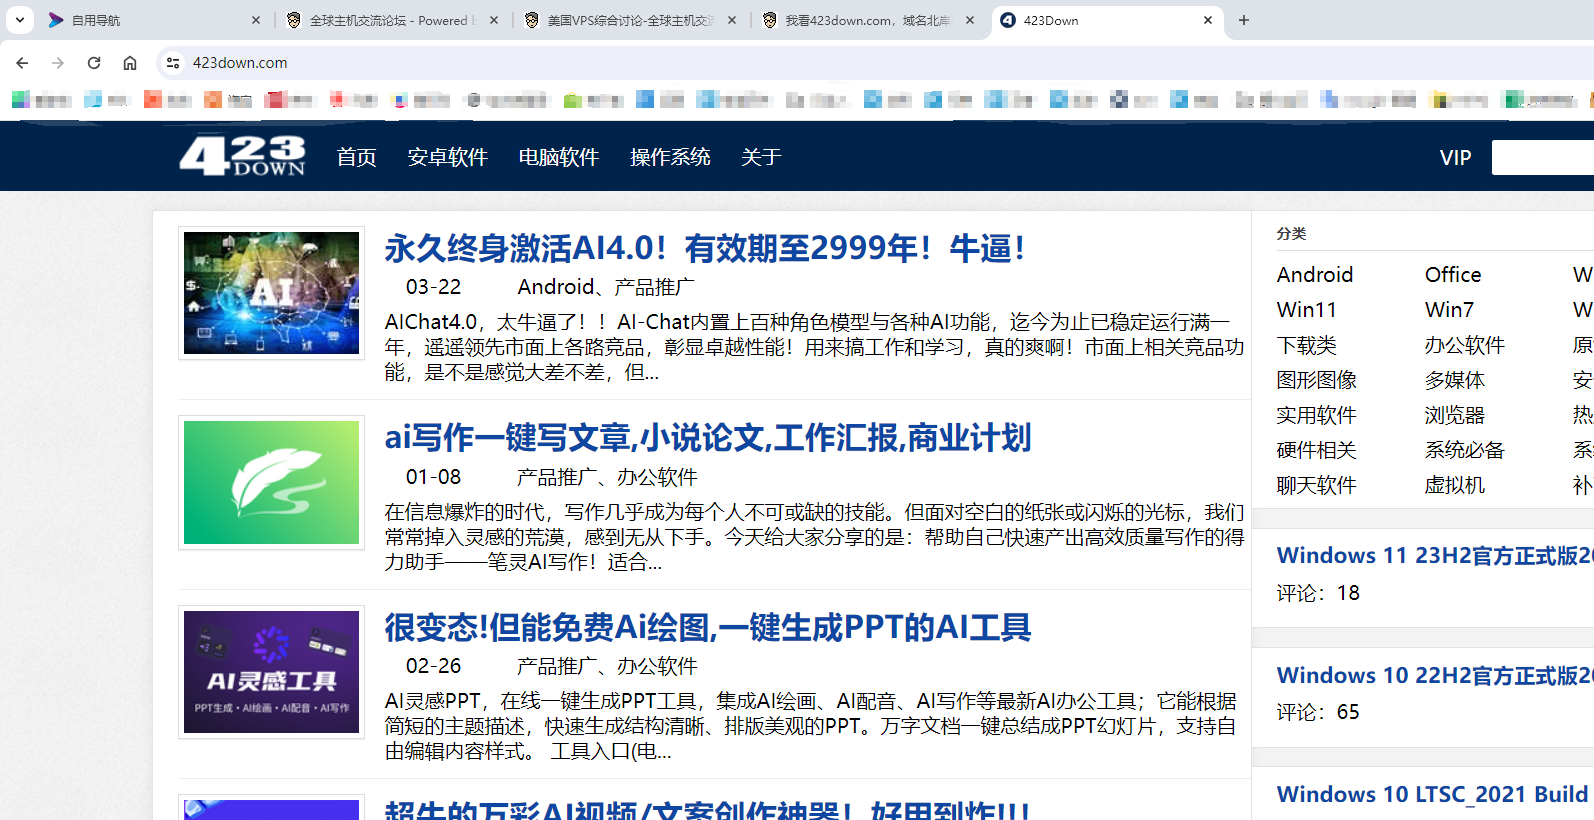Open the AI灵感工具 article thumbnail
1594x820 pixels.
click(271, 672)
